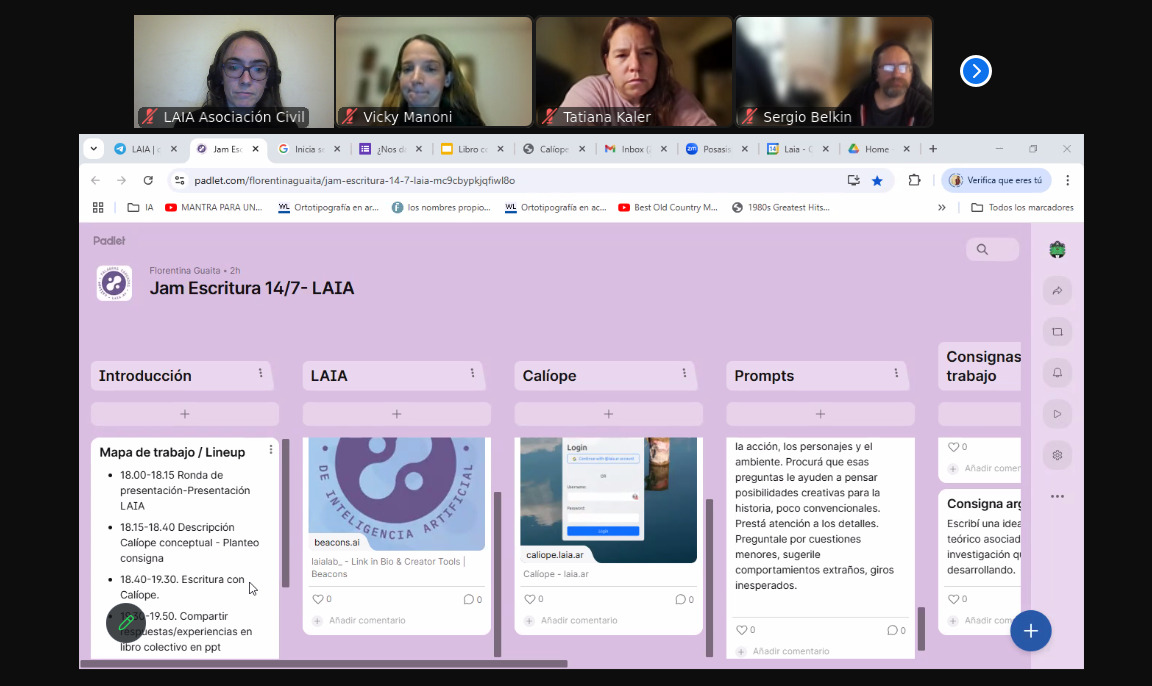This screenshot has width=1152, height=686.
Task: Open the 1980s Greatest Hits... bookmark
Action: [x=780, y=208]
